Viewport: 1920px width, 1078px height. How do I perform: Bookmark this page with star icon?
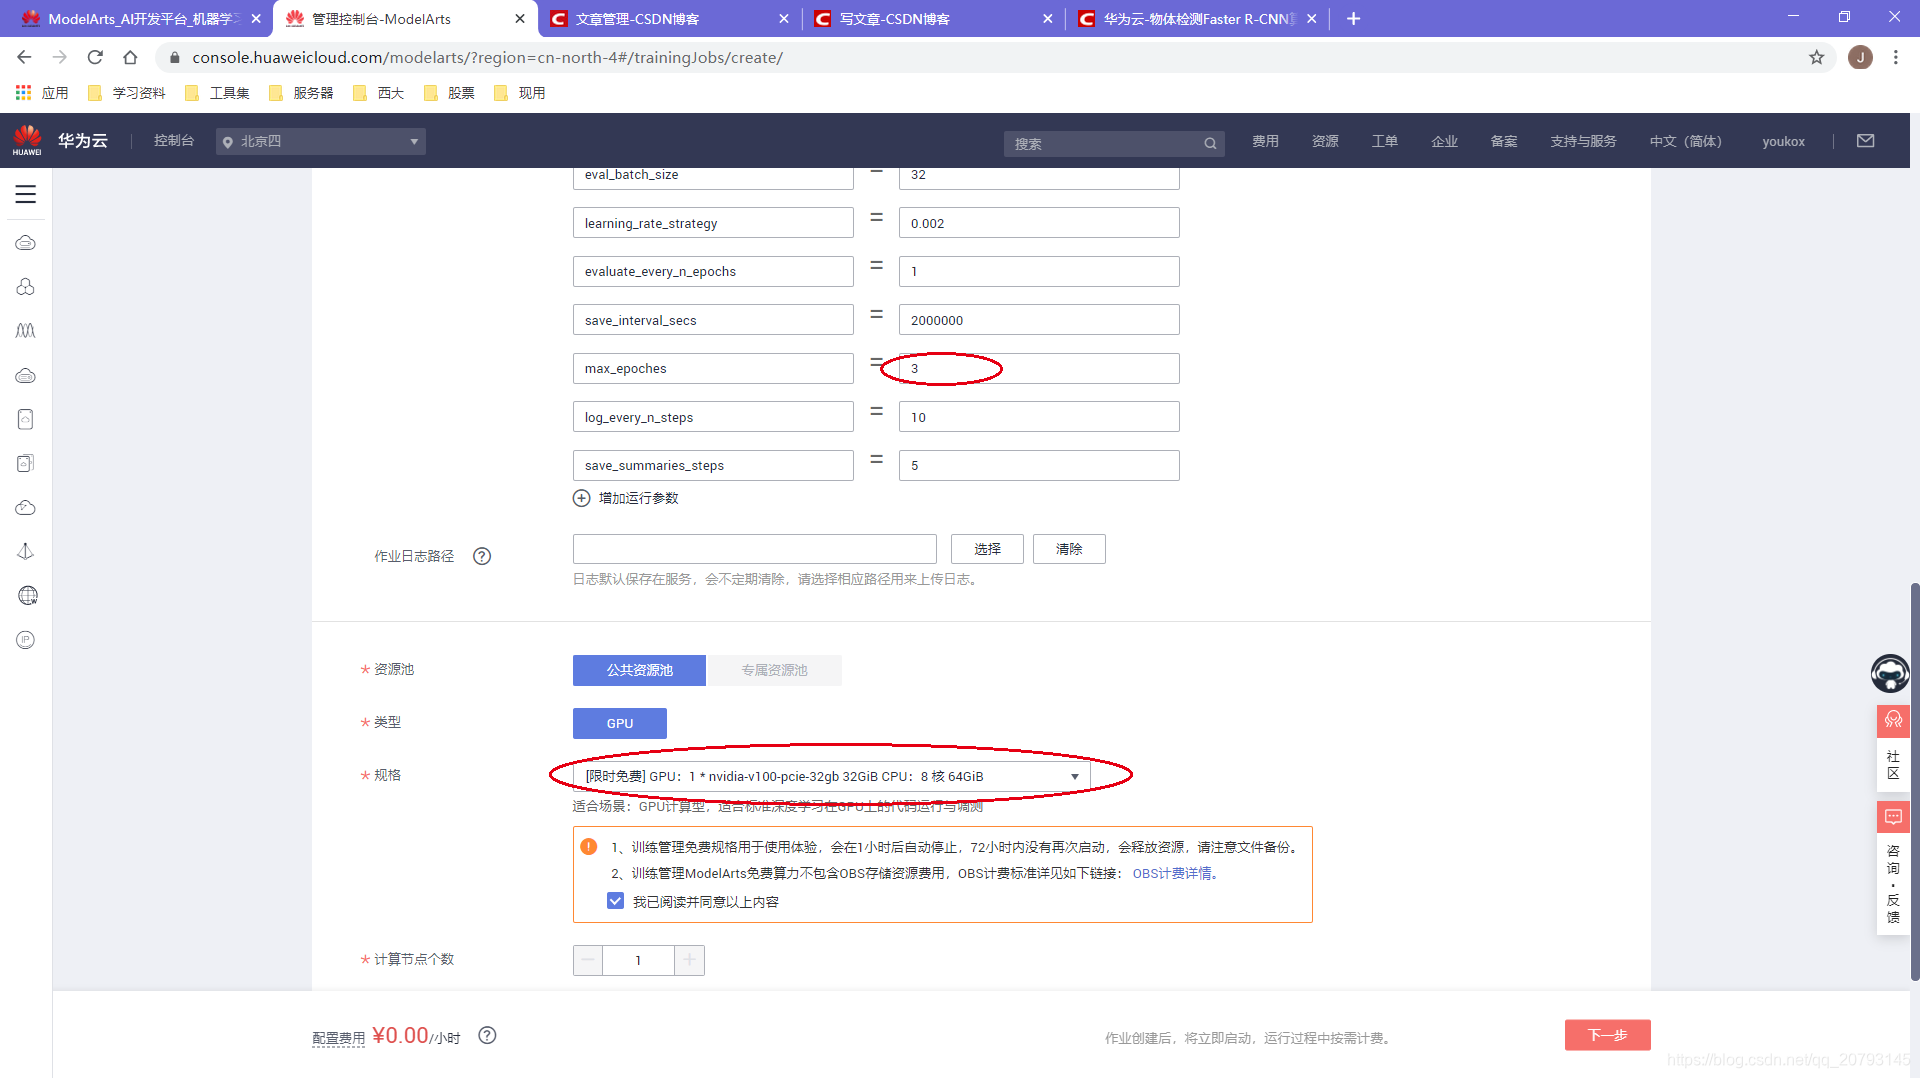point(1817,57)
